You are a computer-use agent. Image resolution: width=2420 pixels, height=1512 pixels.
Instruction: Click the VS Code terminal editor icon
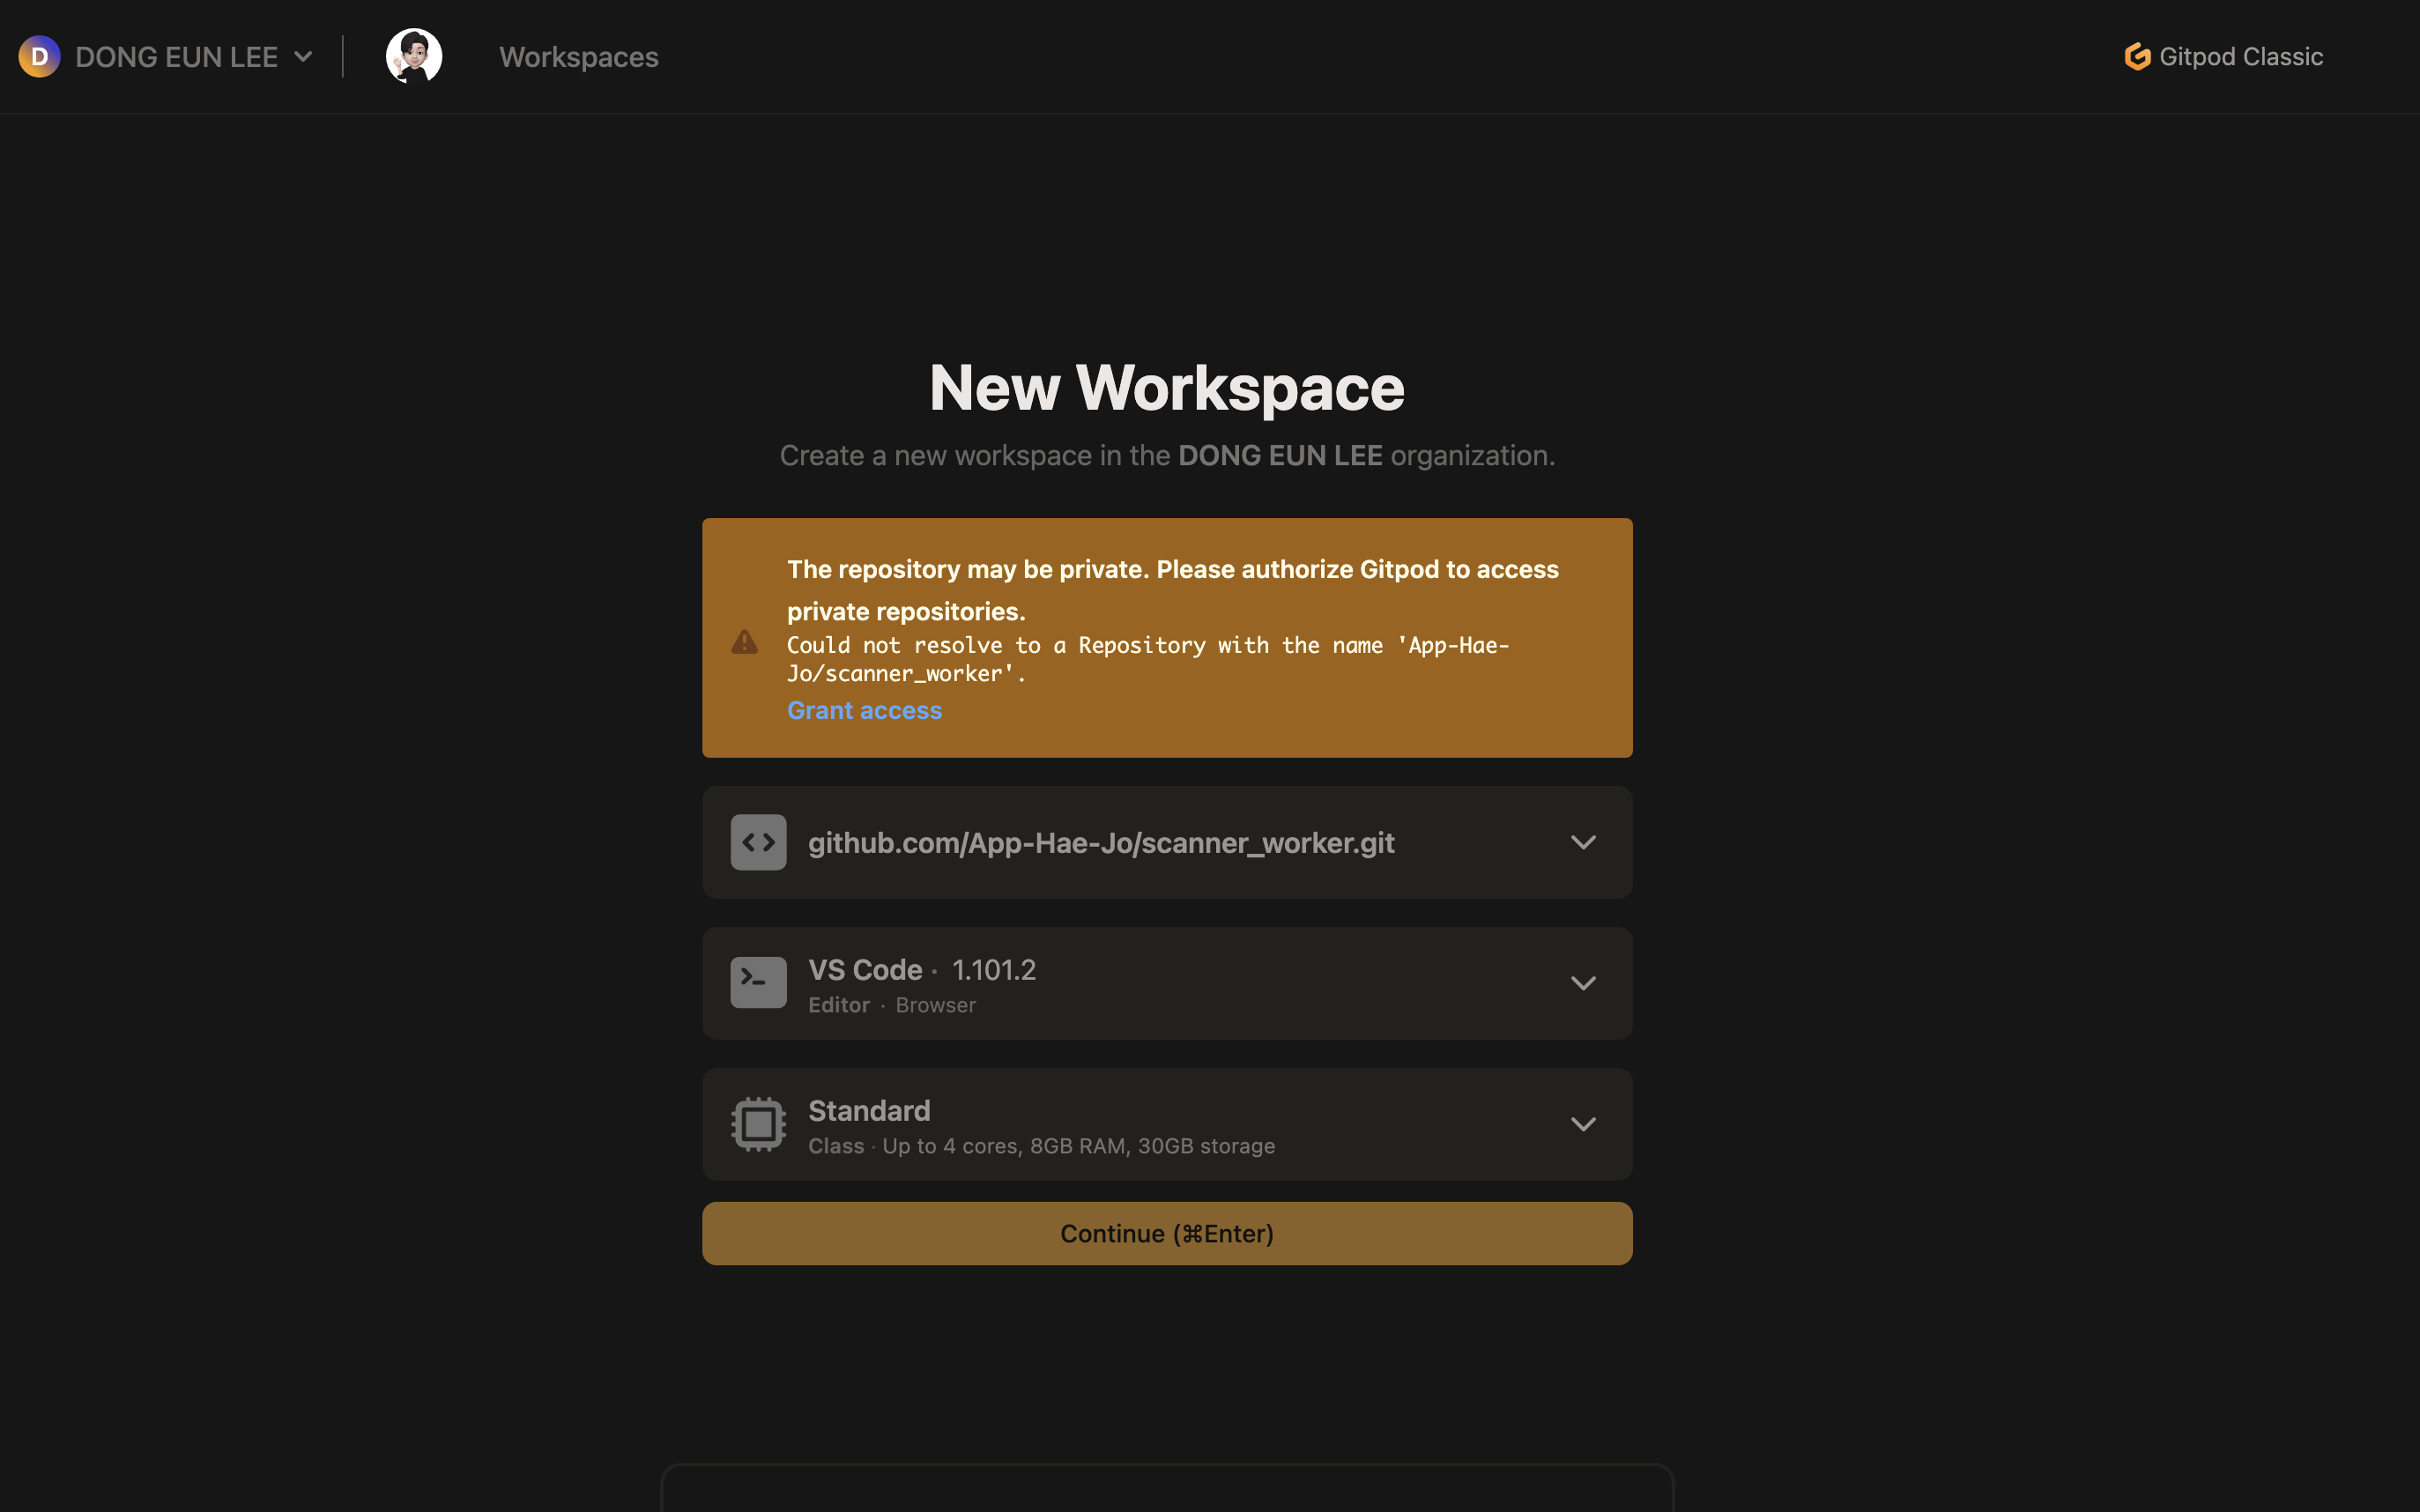pos(758,983)
